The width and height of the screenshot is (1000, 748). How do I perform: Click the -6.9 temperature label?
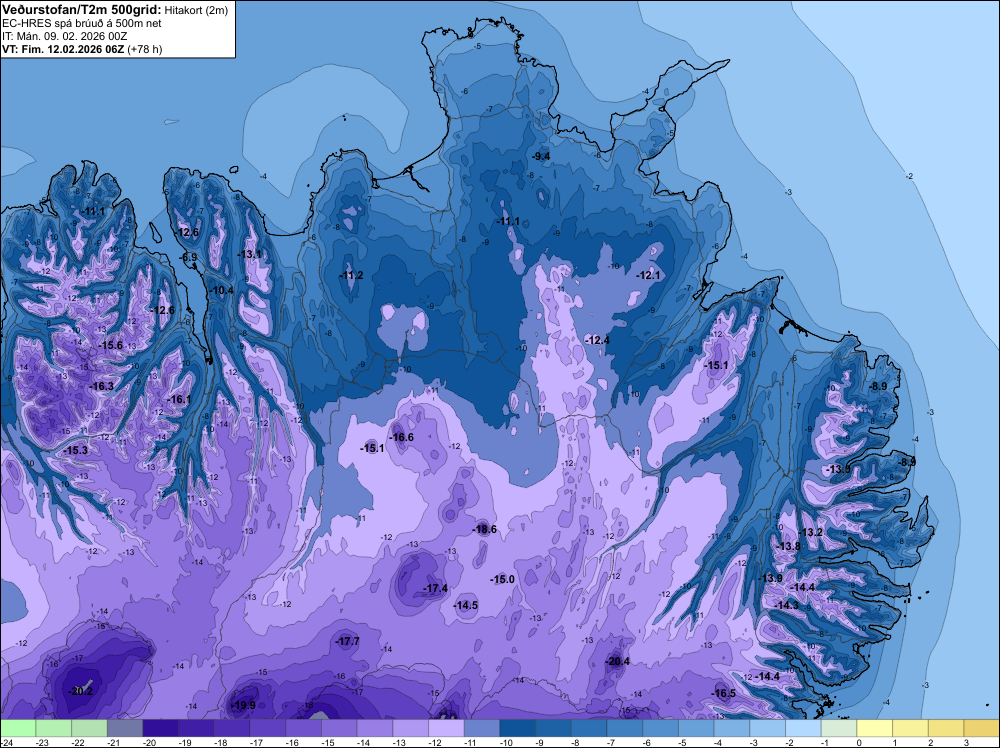click(189, 258)
